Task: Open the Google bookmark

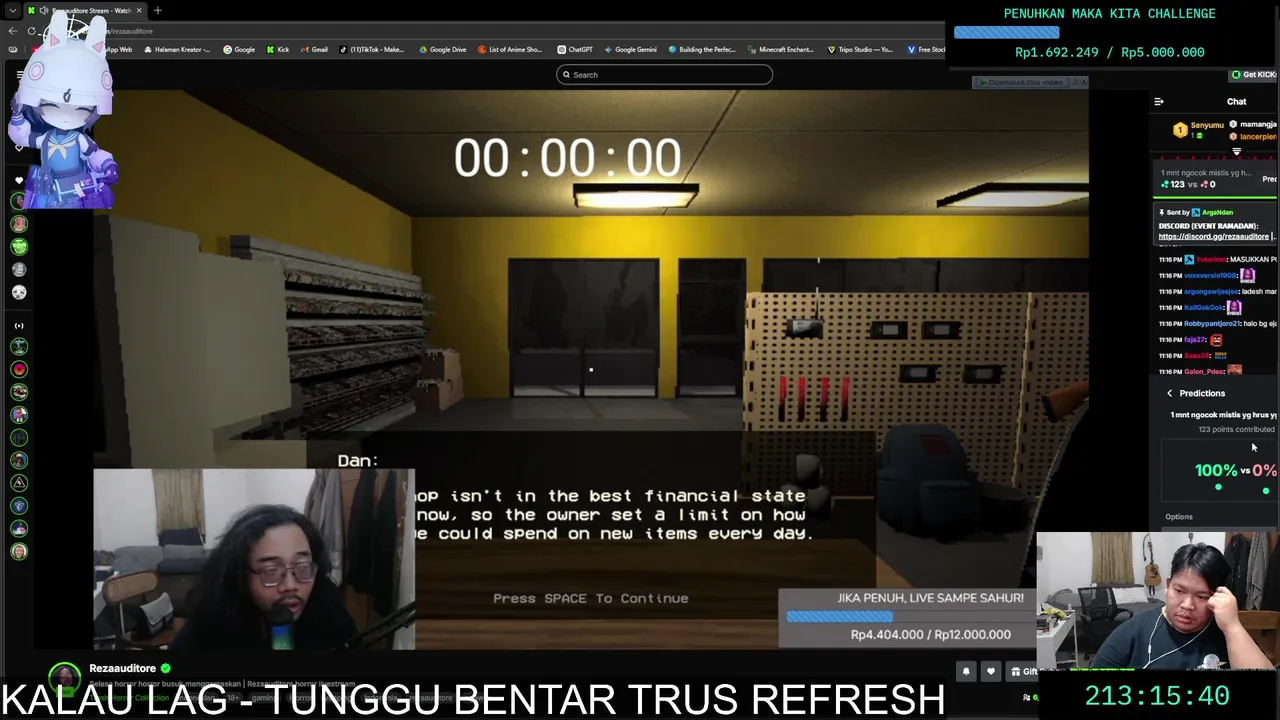Action: [x=239, y=49]
